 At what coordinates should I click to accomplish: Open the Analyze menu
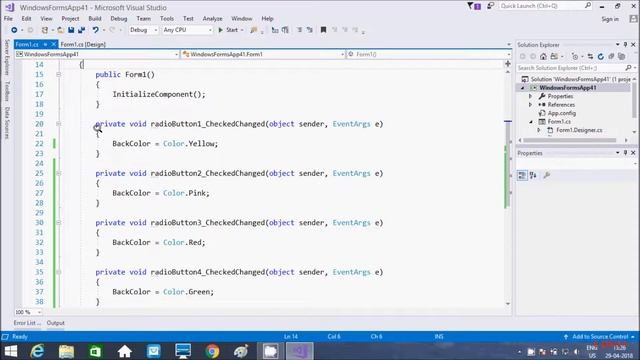(x=212, y=18)
